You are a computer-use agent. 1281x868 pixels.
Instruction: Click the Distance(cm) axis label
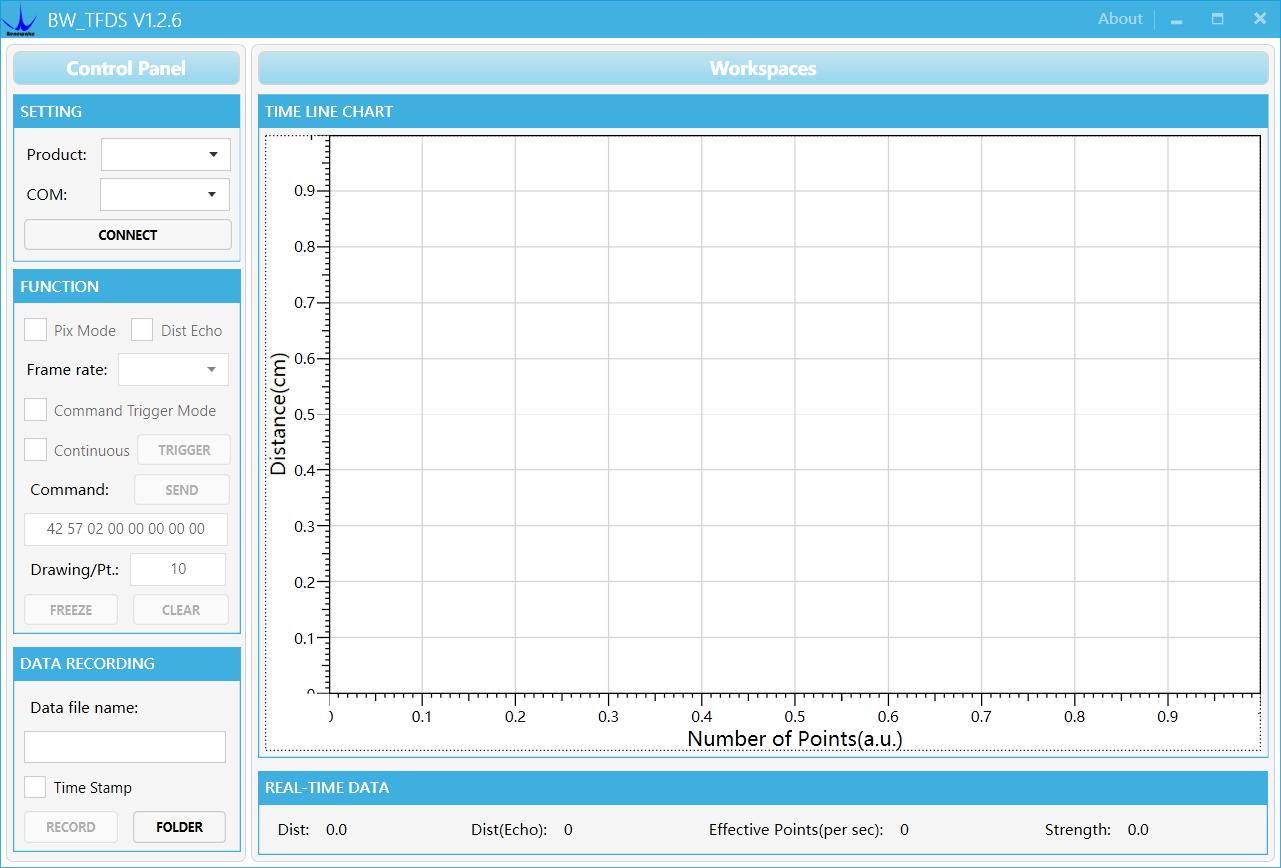click(278, 413)
